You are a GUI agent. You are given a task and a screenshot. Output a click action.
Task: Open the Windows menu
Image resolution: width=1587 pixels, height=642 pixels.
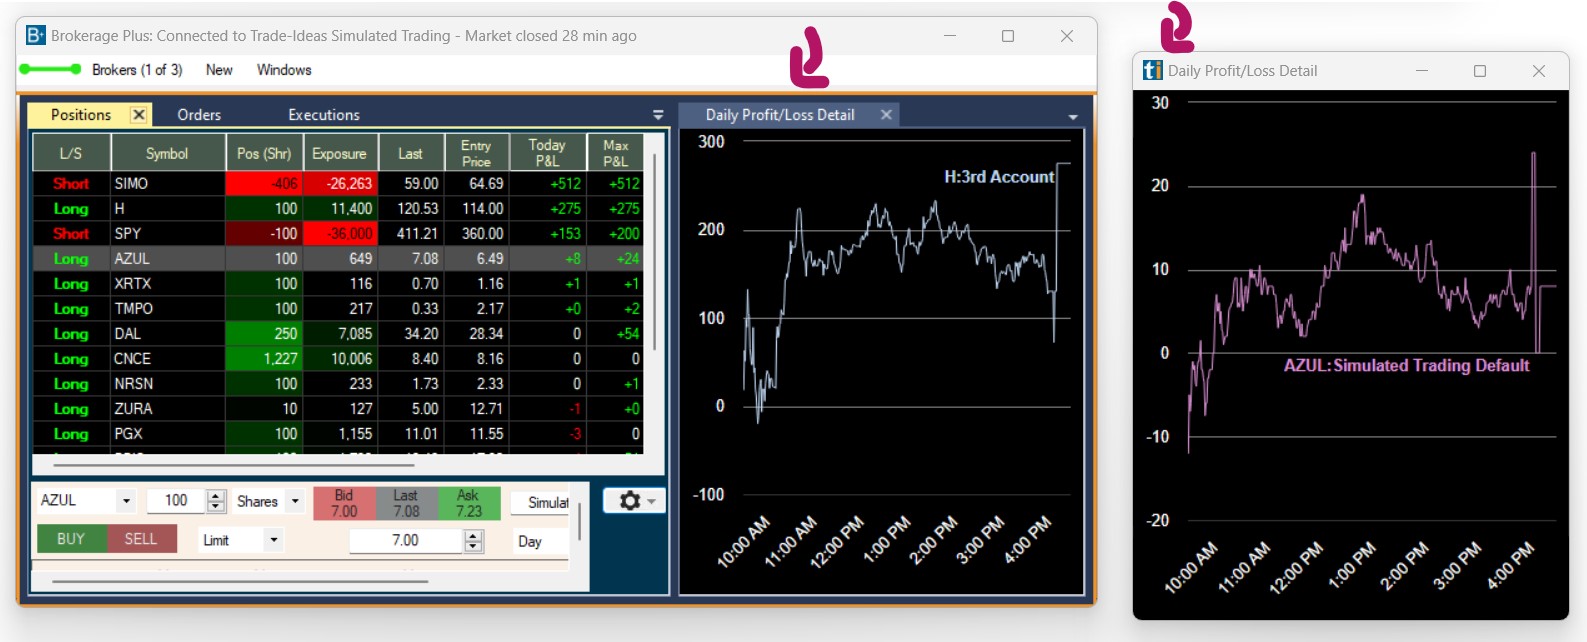284,70
